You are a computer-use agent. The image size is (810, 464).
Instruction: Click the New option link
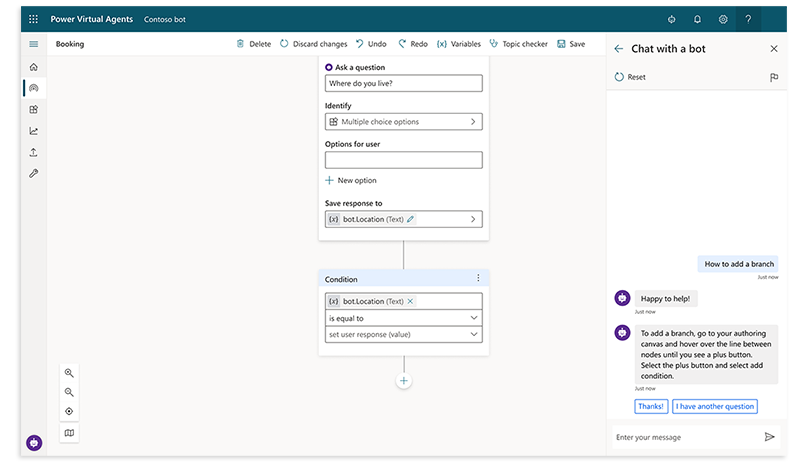(351, 180)
